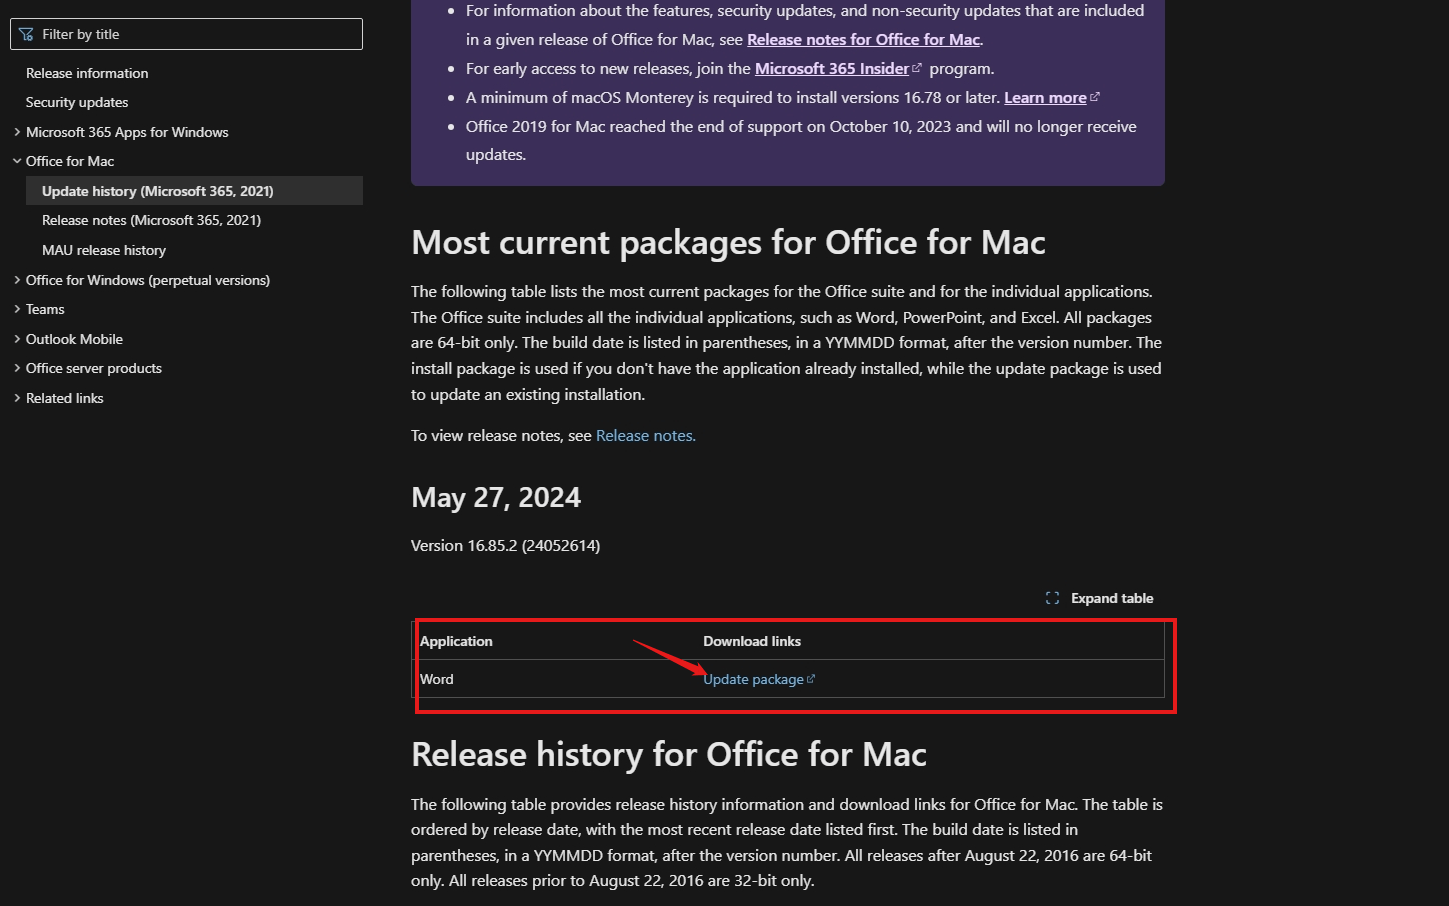Open Security updates in sidebar
Screen dimensions: 1449x906
point(77,102)
